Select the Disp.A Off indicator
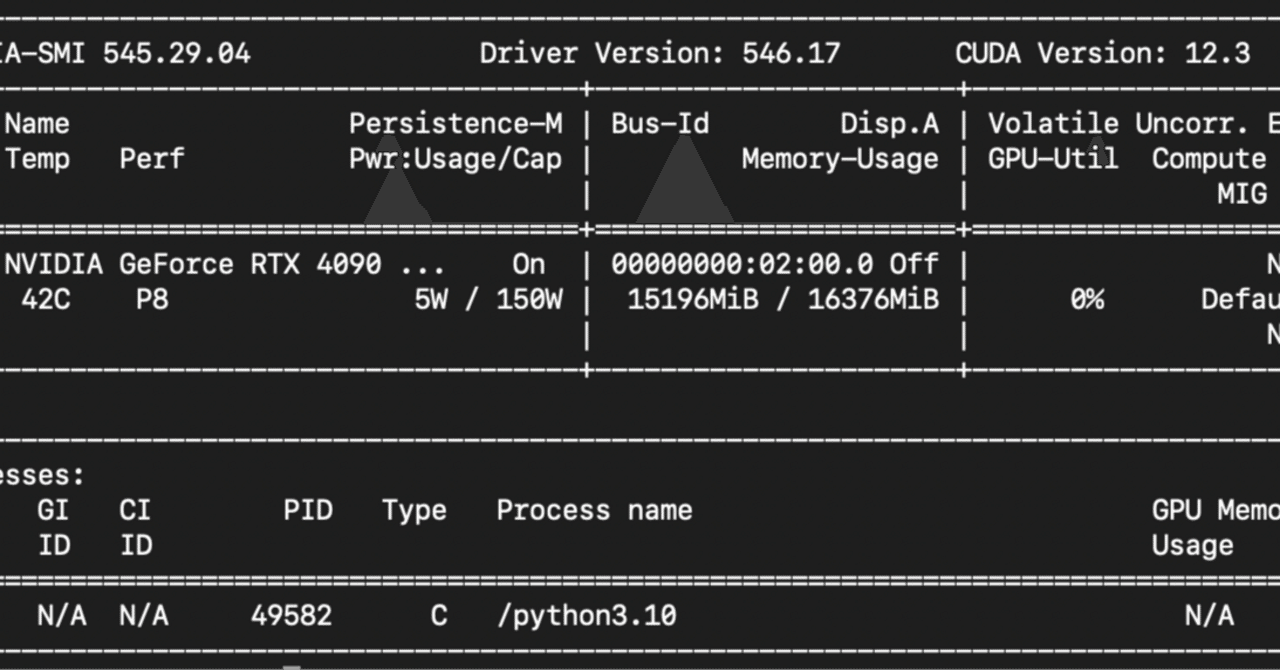The height and width of the screenshot is (670, 1280). click(913, 264)
